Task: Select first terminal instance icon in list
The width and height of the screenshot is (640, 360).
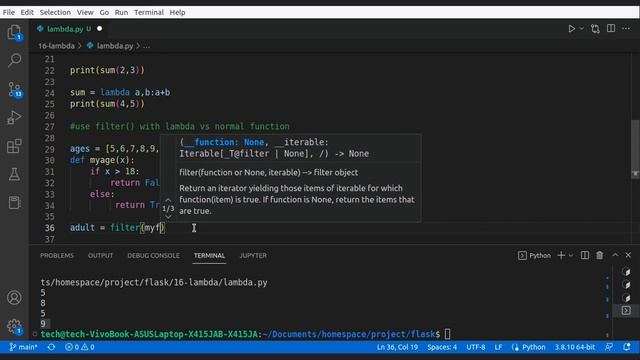Action: (x=627, y=272)
